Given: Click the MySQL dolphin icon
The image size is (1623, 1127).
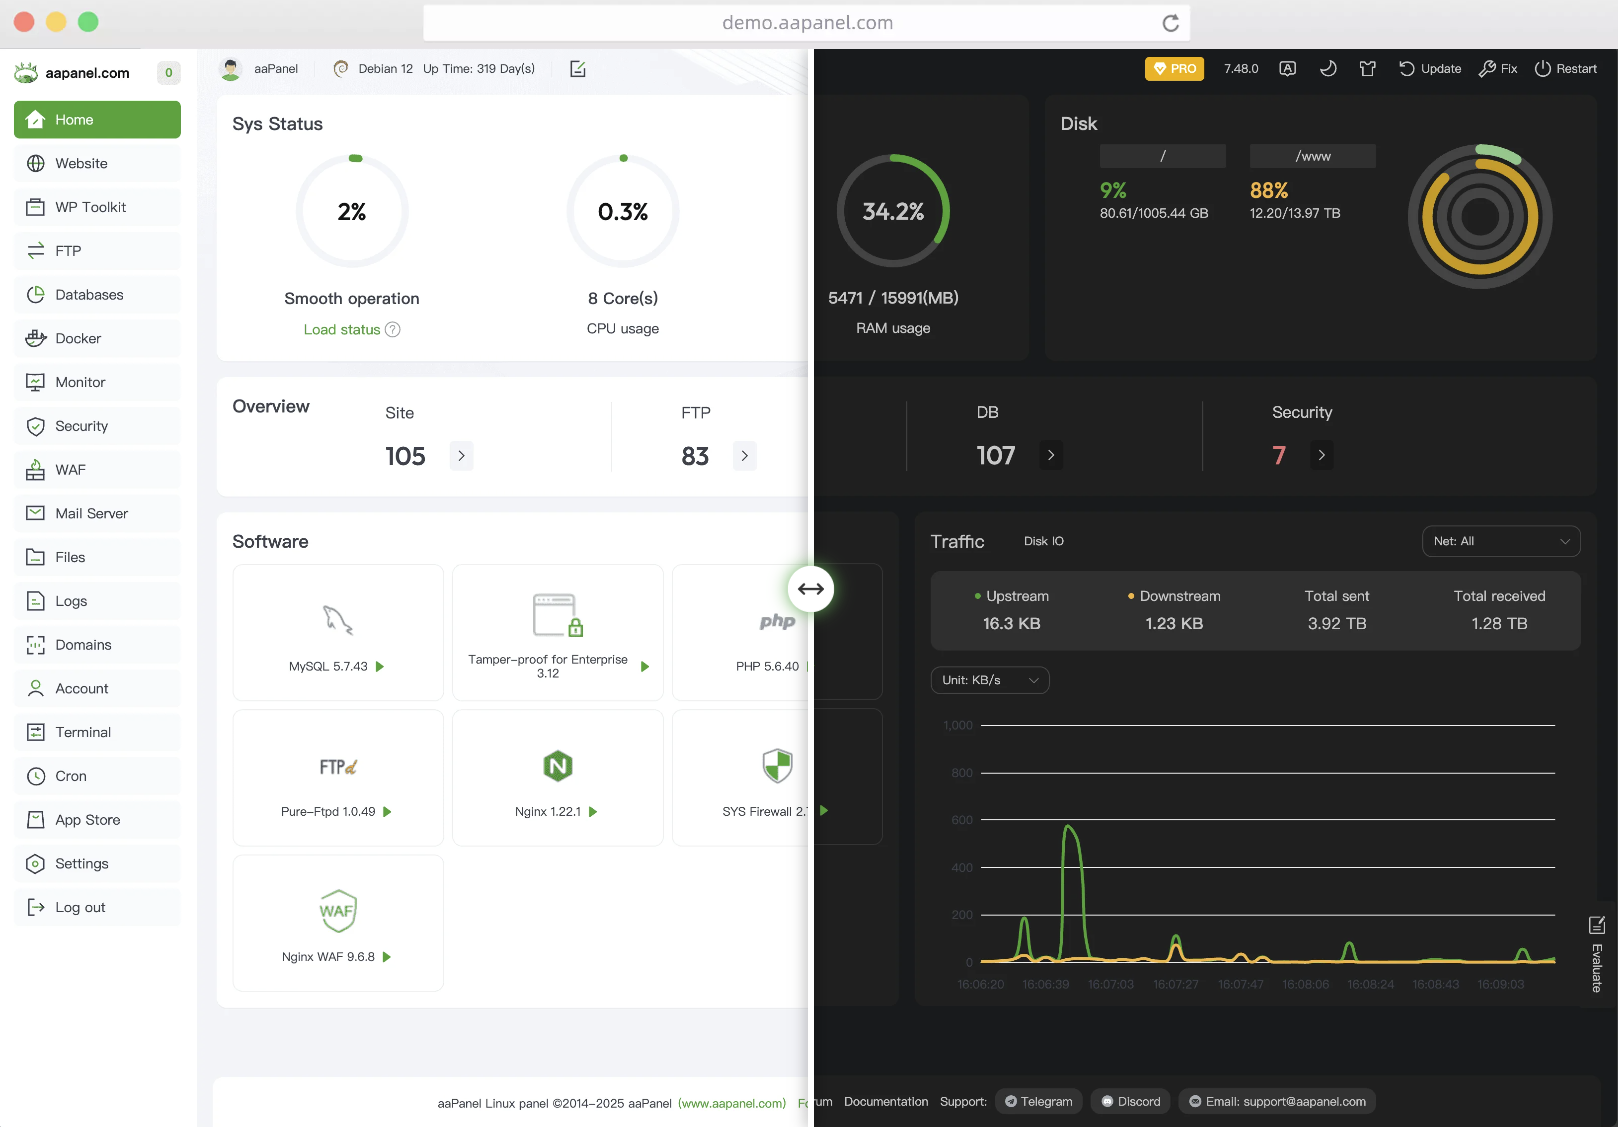Looking at the screenshot, I should [338, 620].
